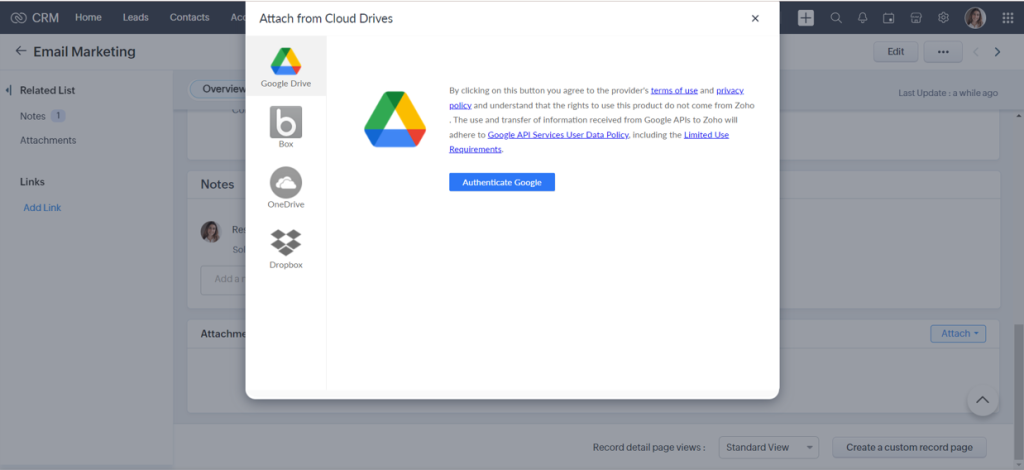
Task: Go back using the arrow beside Email Marketing
Action: tap(21, 51)
